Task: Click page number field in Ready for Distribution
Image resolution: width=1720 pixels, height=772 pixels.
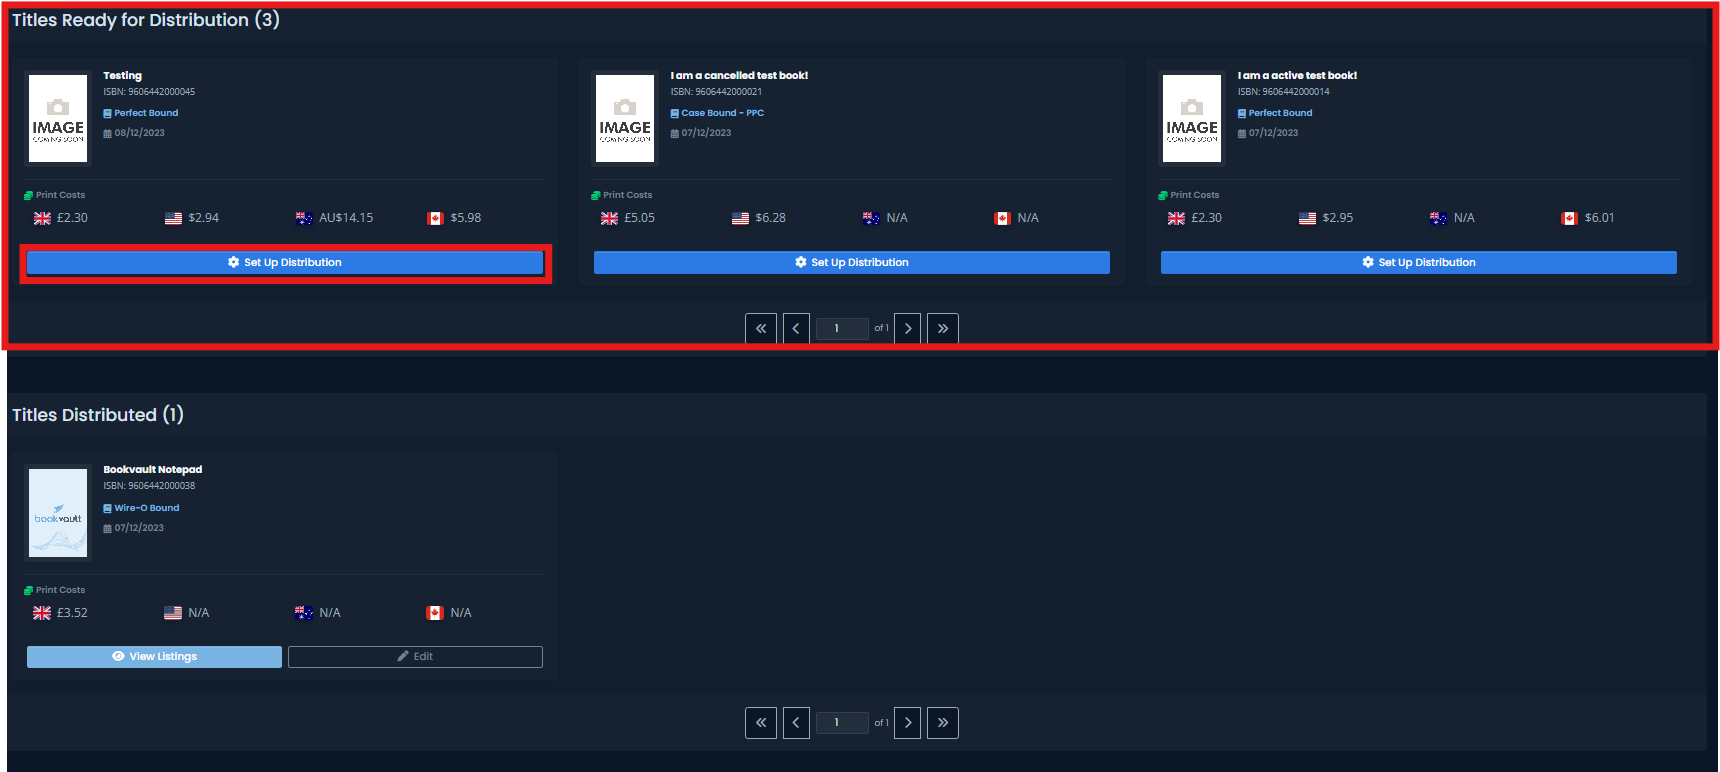Action: pos(841,328)
